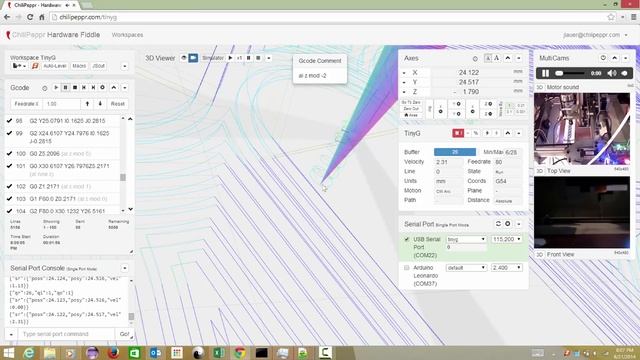This screenshot has width=640, height=360.
Task: Toggle the 3D Viewer look-at eye icon
Action: [184, 58]
